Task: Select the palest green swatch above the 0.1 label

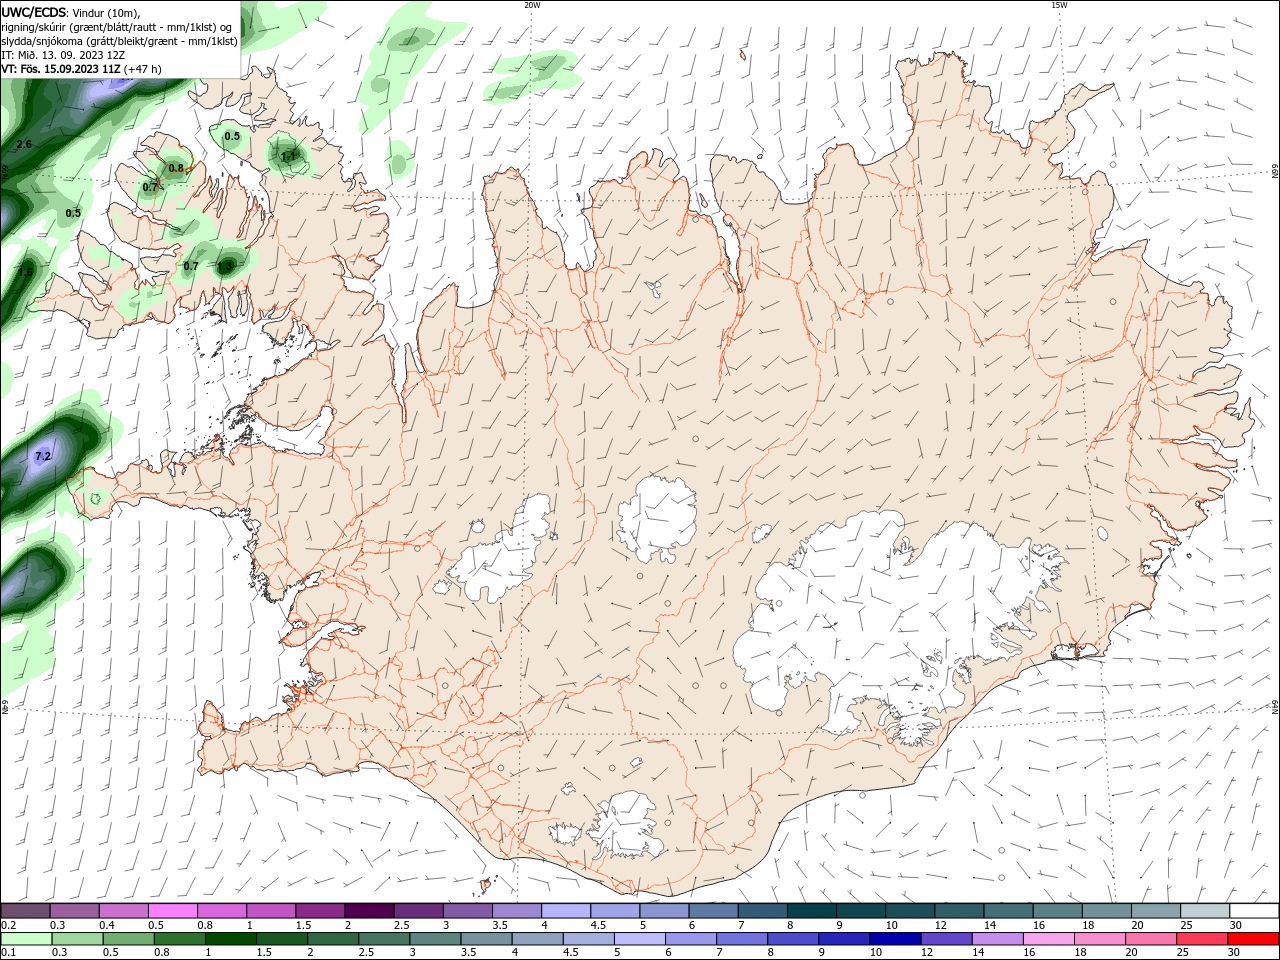Action: 25,939
